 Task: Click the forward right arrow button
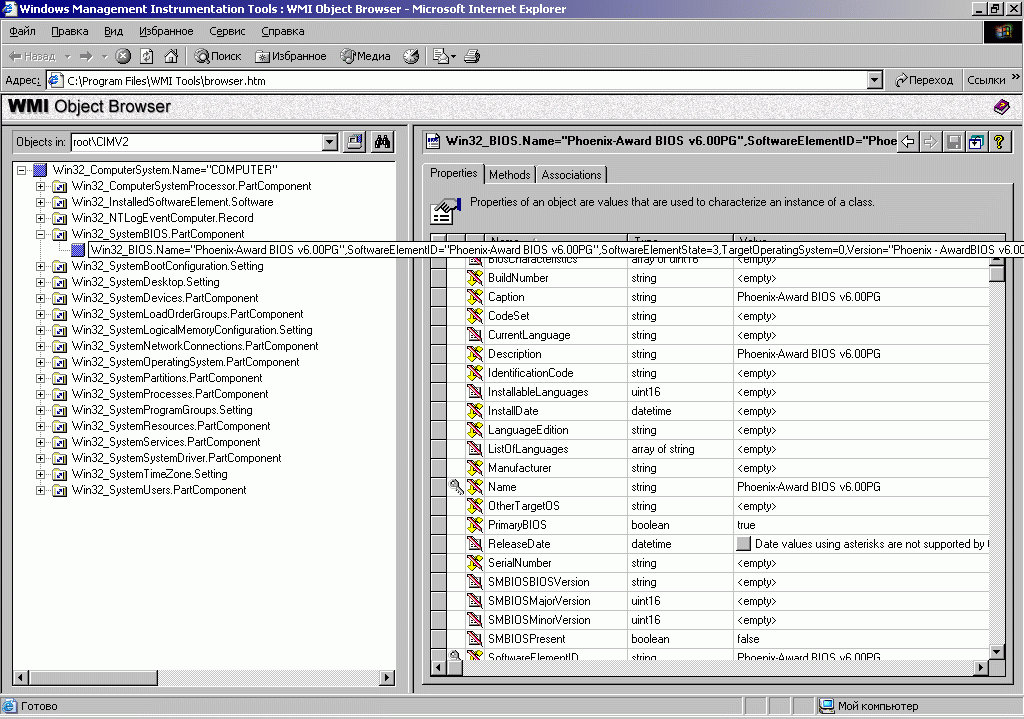(931, 141)
